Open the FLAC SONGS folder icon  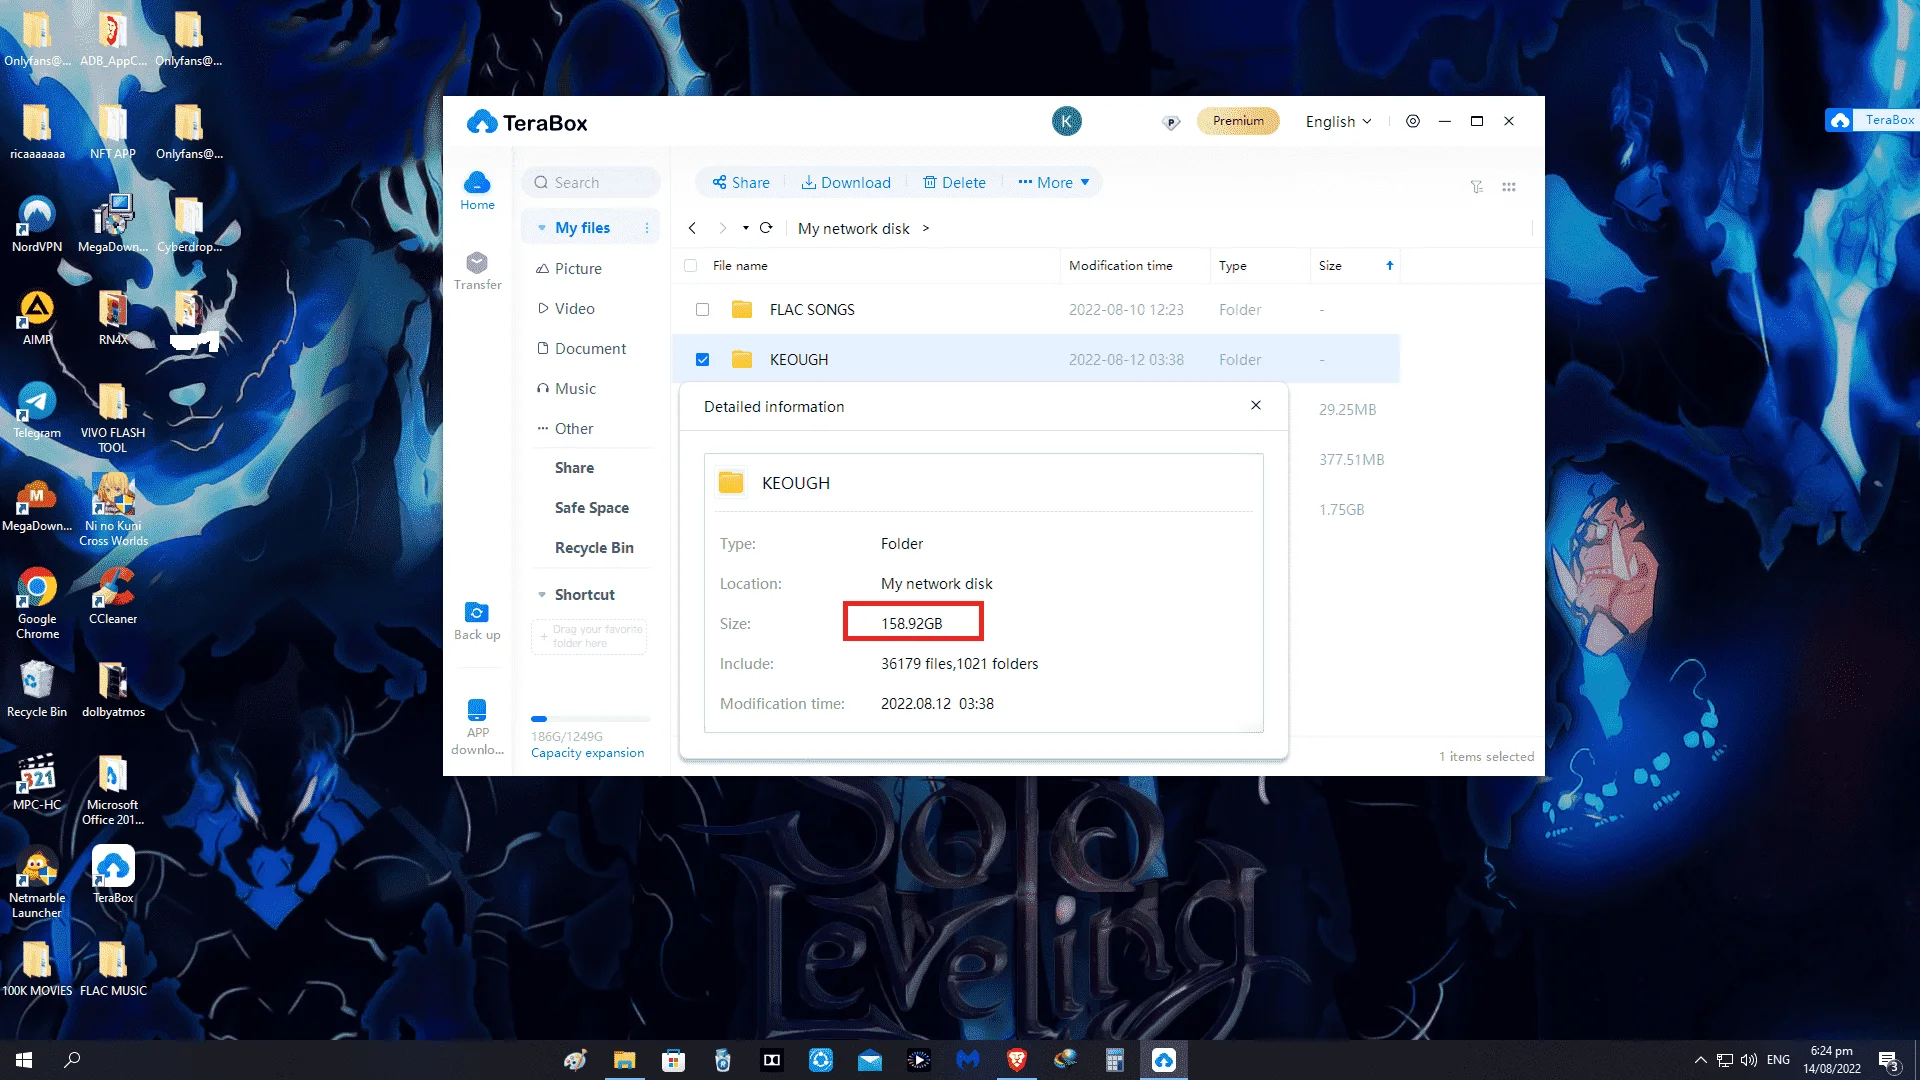pos(742,309)
